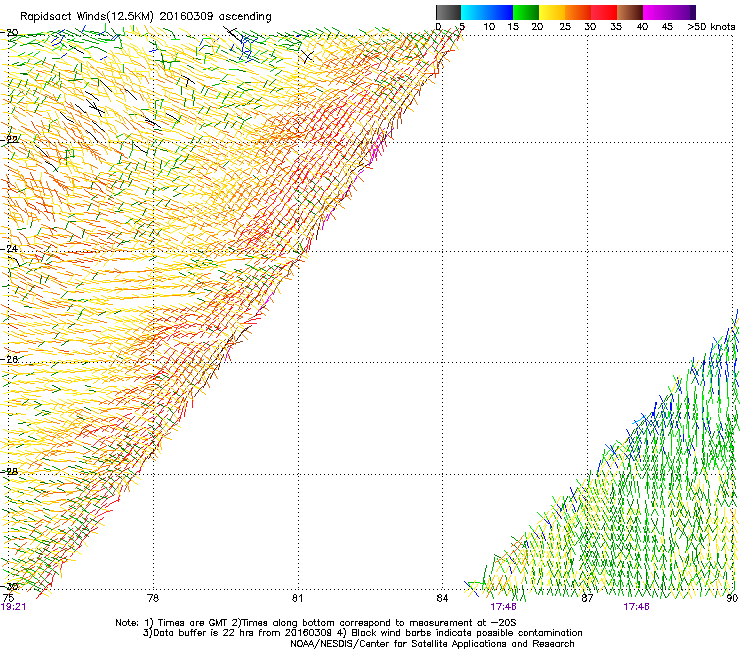Viewport: 740px width, 650px height.
Task: Click the 17:46 time label near longitude 87
Action: [636, 607]
